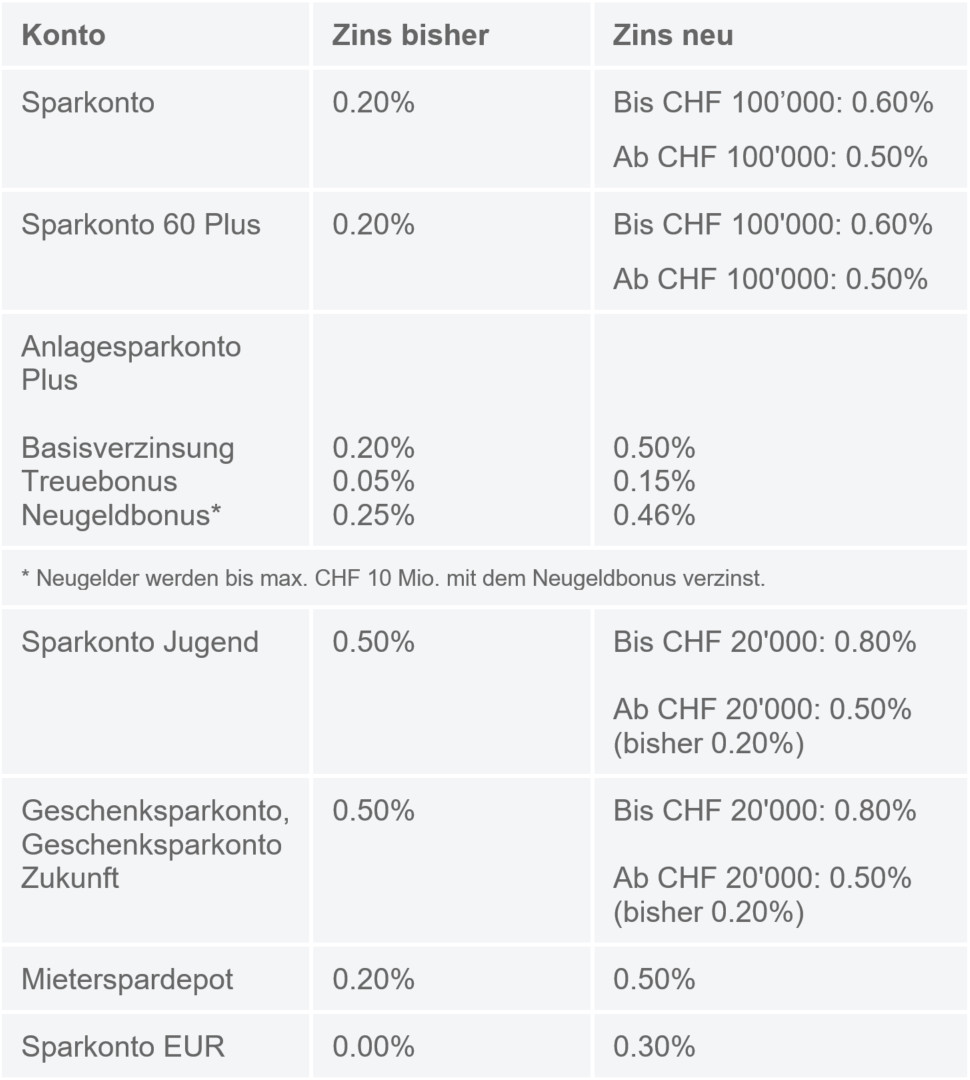The height and width of the screenshot is (1080, 970).
Task: Click the 0.25% previous Neugeldbonus rate
Action: coord(373,515)
